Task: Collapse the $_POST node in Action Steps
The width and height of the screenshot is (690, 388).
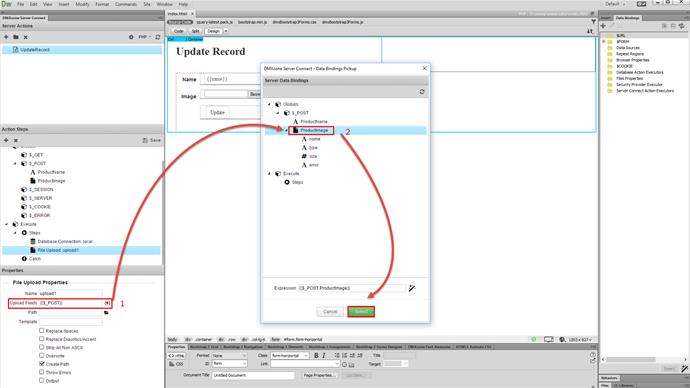Action: point(15,164)
